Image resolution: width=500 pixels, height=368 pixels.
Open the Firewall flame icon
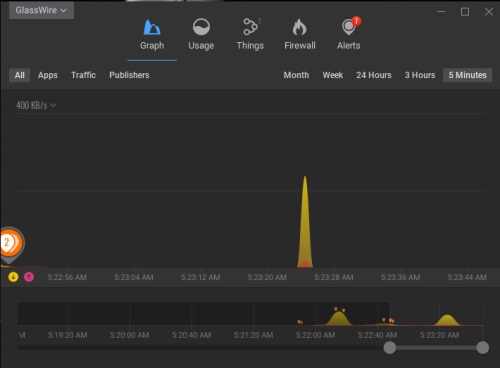pos(299,27)
